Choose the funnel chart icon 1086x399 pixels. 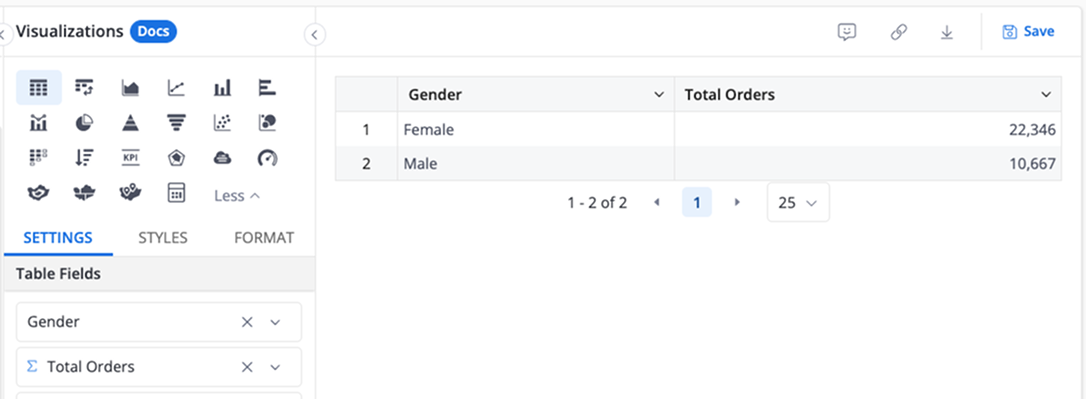coord(177,123)
